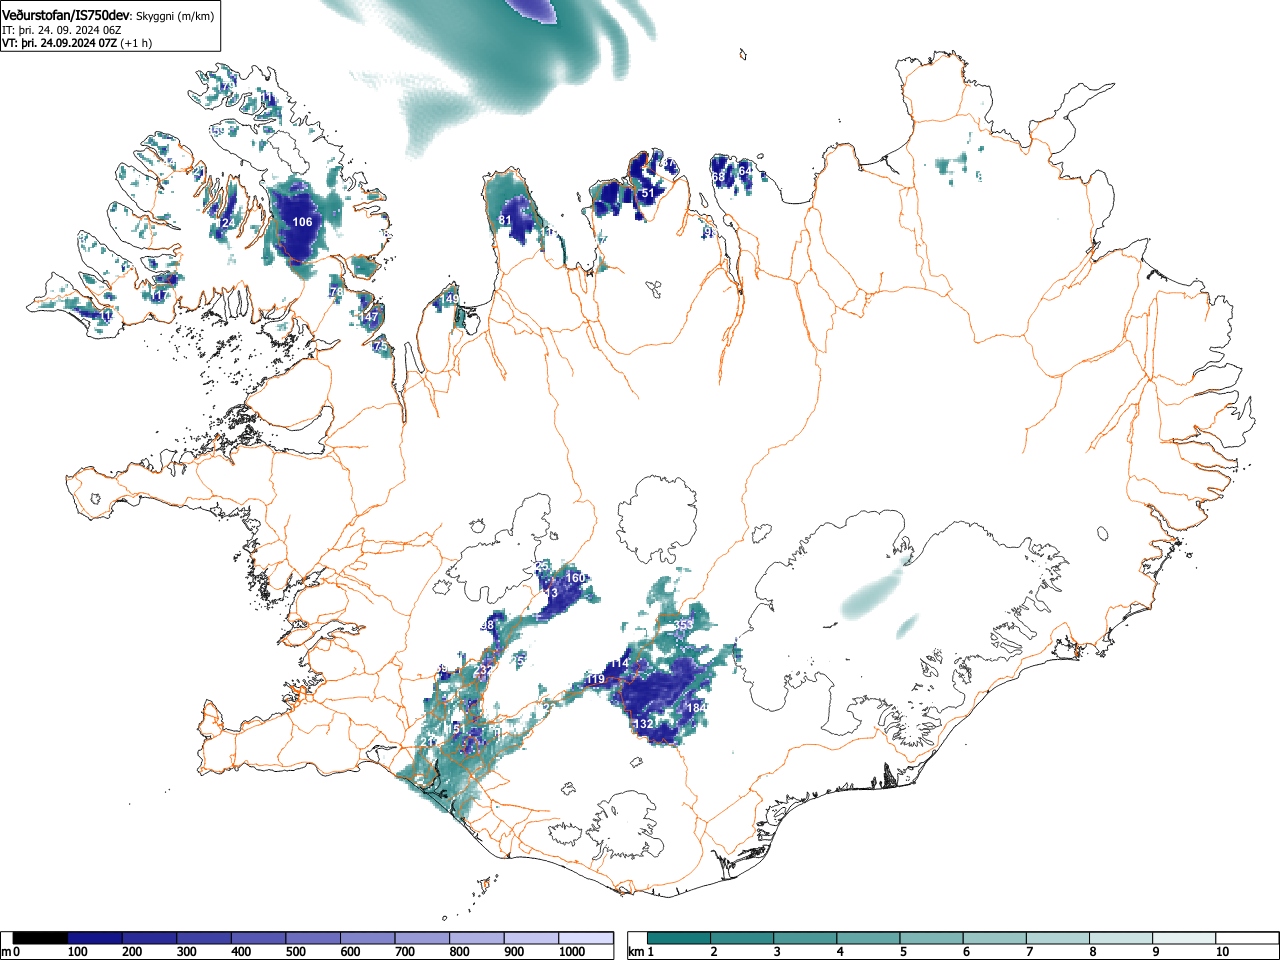Click the 500 tick label on meter legend
The height and width of the screenshot is (960, 1280).
(295, 952)
